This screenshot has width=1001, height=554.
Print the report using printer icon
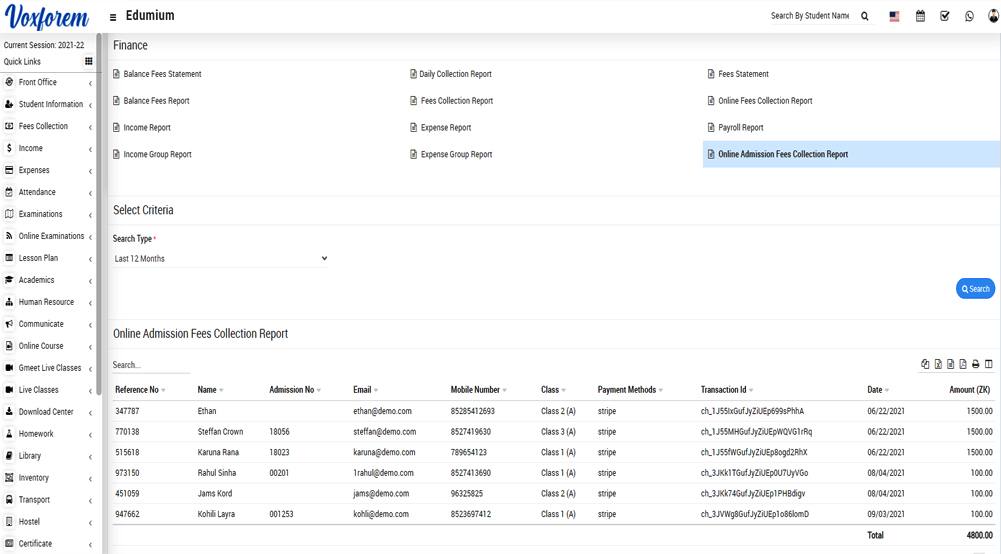tap(976, 365)
